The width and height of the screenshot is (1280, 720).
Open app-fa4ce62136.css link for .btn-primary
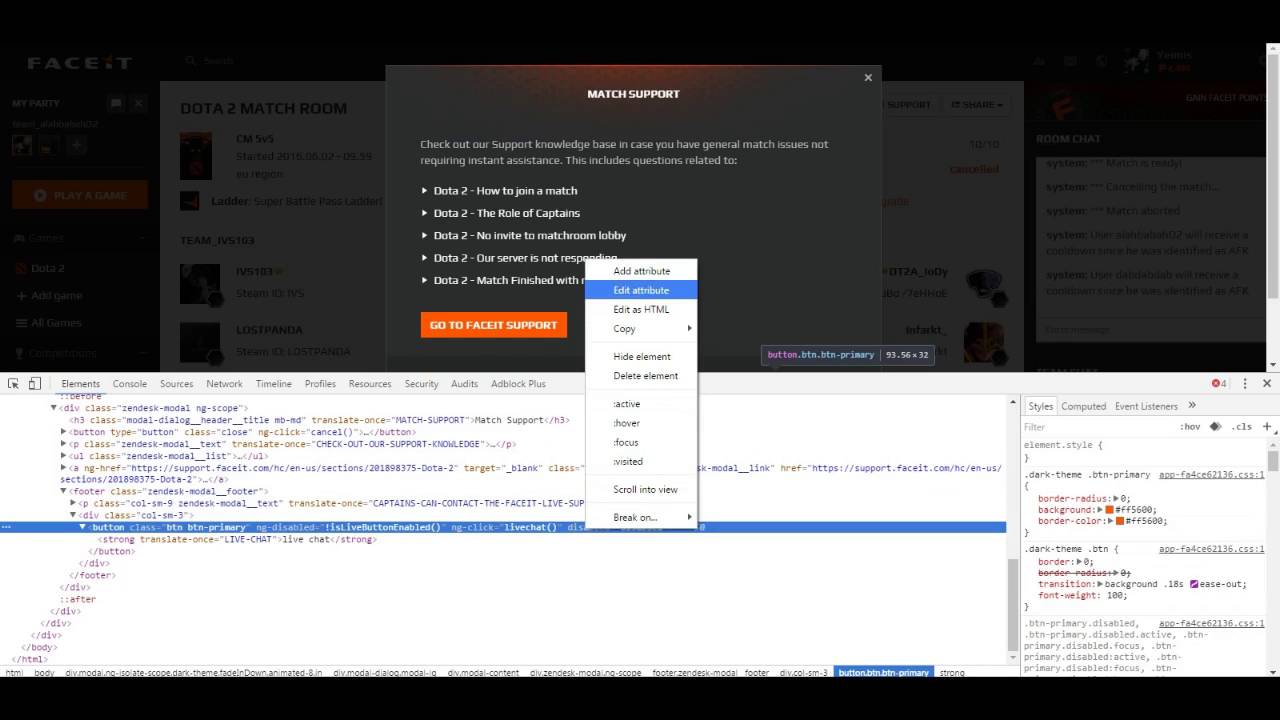1211,475
